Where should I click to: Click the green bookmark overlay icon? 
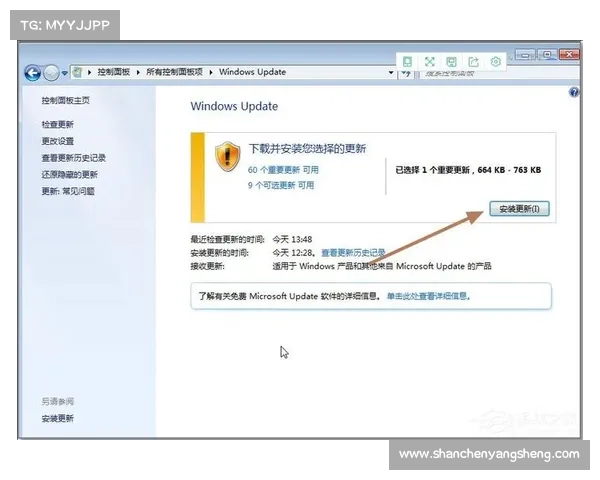(408, 62)
